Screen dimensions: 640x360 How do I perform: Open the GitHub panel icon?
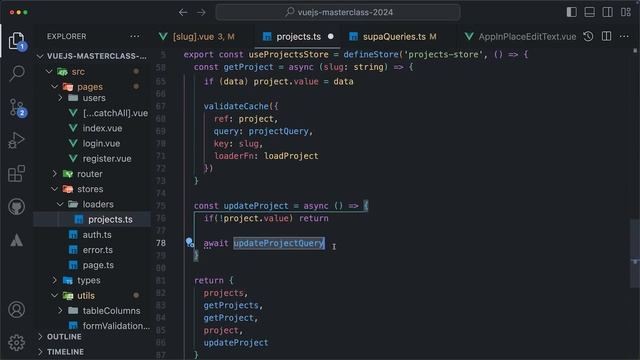(x=16, y=207)
